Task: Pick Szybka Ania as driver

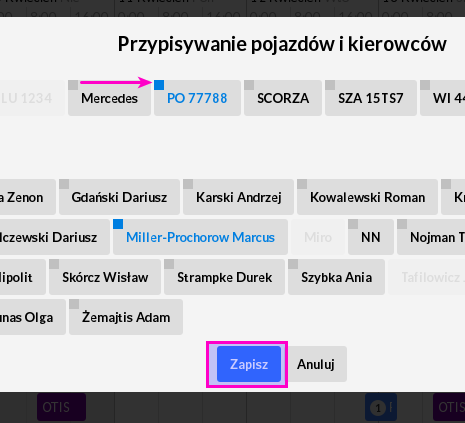Action: tap(336, 277)
